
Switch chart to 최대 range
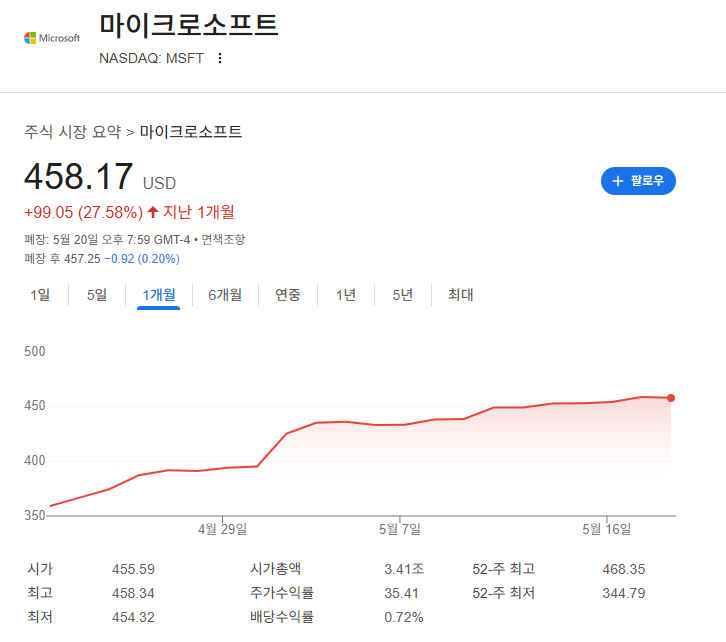460,295
